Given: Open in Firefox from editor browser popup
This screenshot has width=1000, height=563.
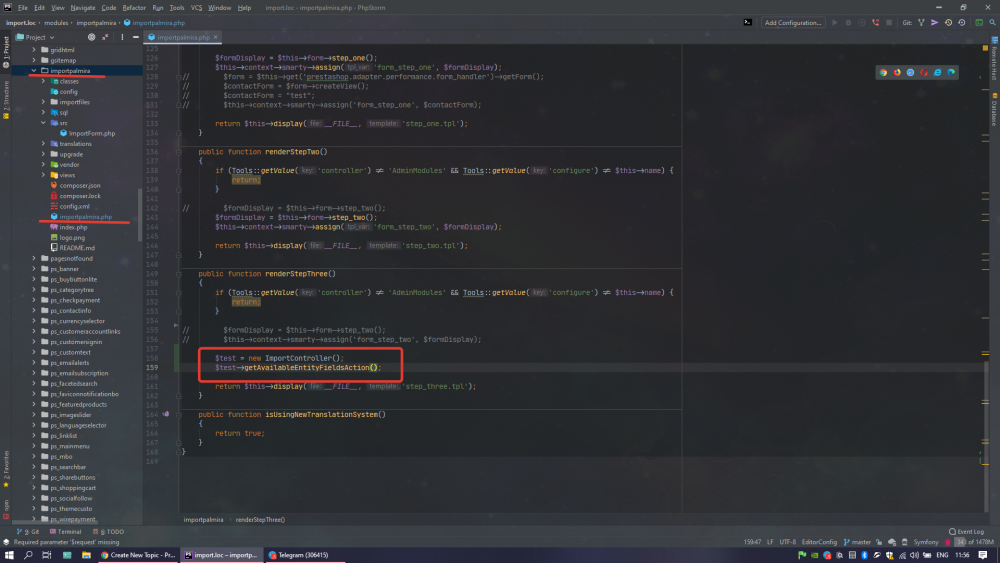Looking at the screenshot, I should pyautogui.click(x=897, y=72).
